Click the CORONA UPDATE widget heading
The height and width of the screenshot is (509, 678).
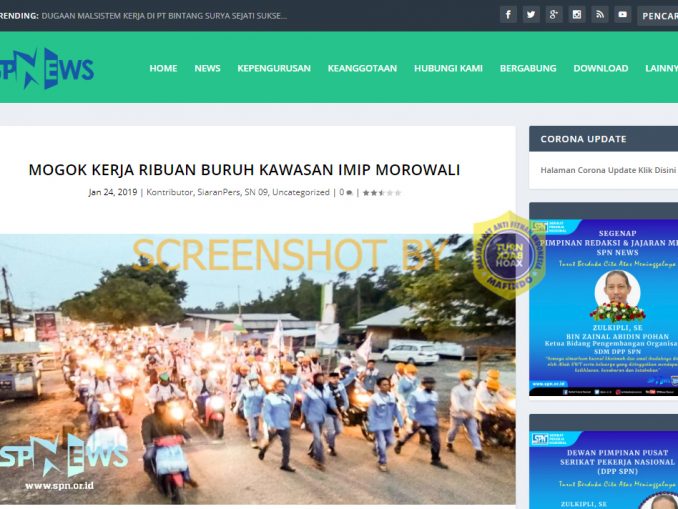click(583, 139)
